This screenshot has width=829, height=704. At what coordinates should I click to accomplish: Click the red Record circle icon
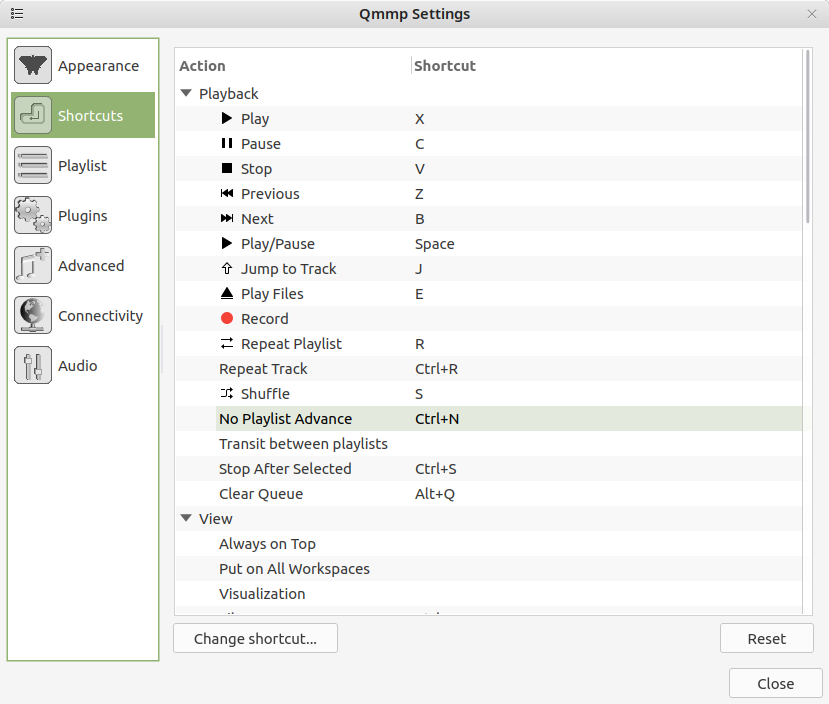[x=227, y=318]
